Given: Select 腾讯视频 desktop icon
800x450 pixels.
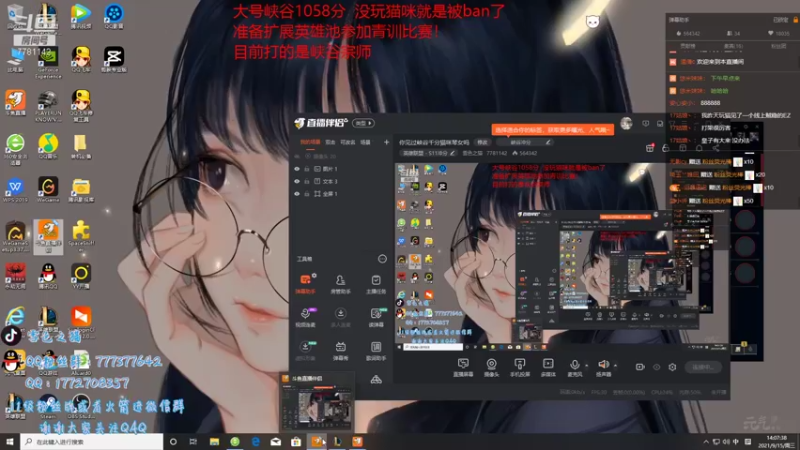Looking at the screenshot, I should point(81,17).
